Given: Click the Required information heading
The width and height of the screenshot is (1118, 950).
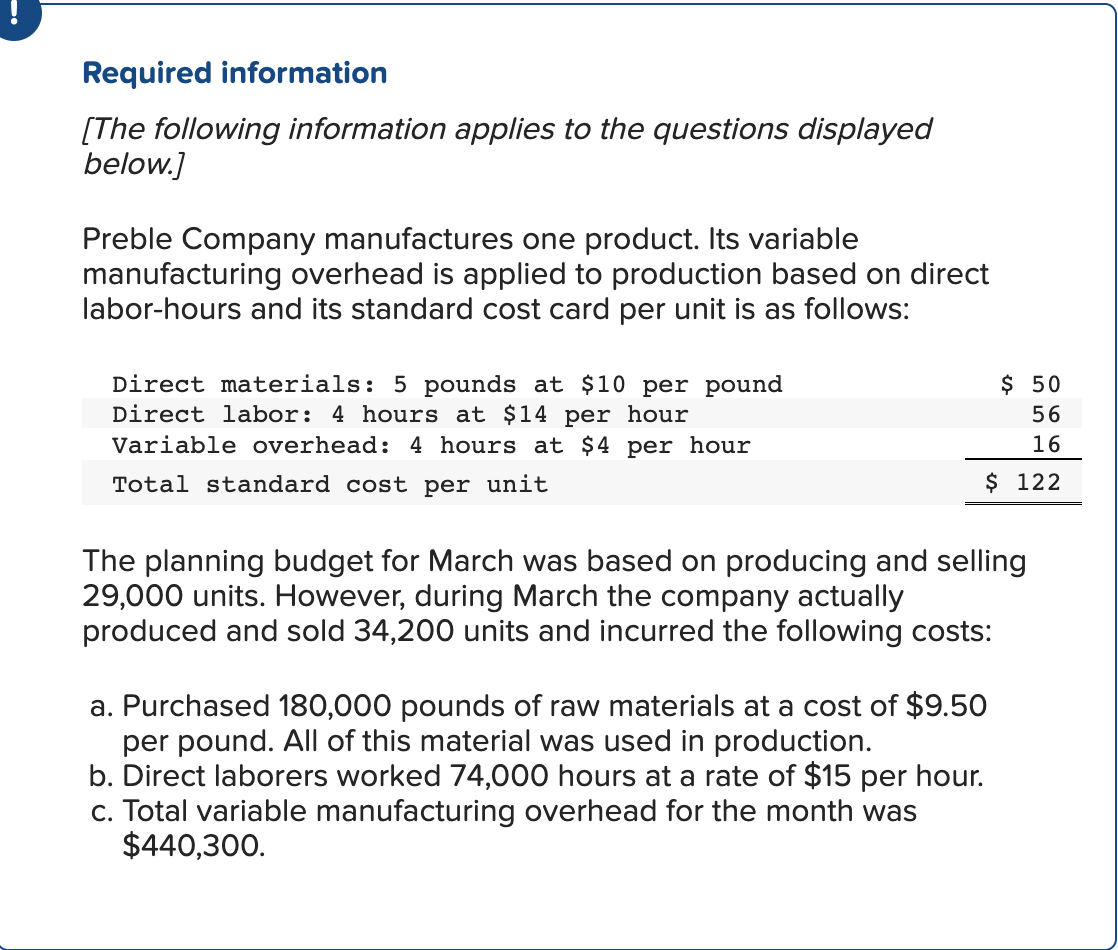Looking at the screenshot, I should click(x=235, y=73).
